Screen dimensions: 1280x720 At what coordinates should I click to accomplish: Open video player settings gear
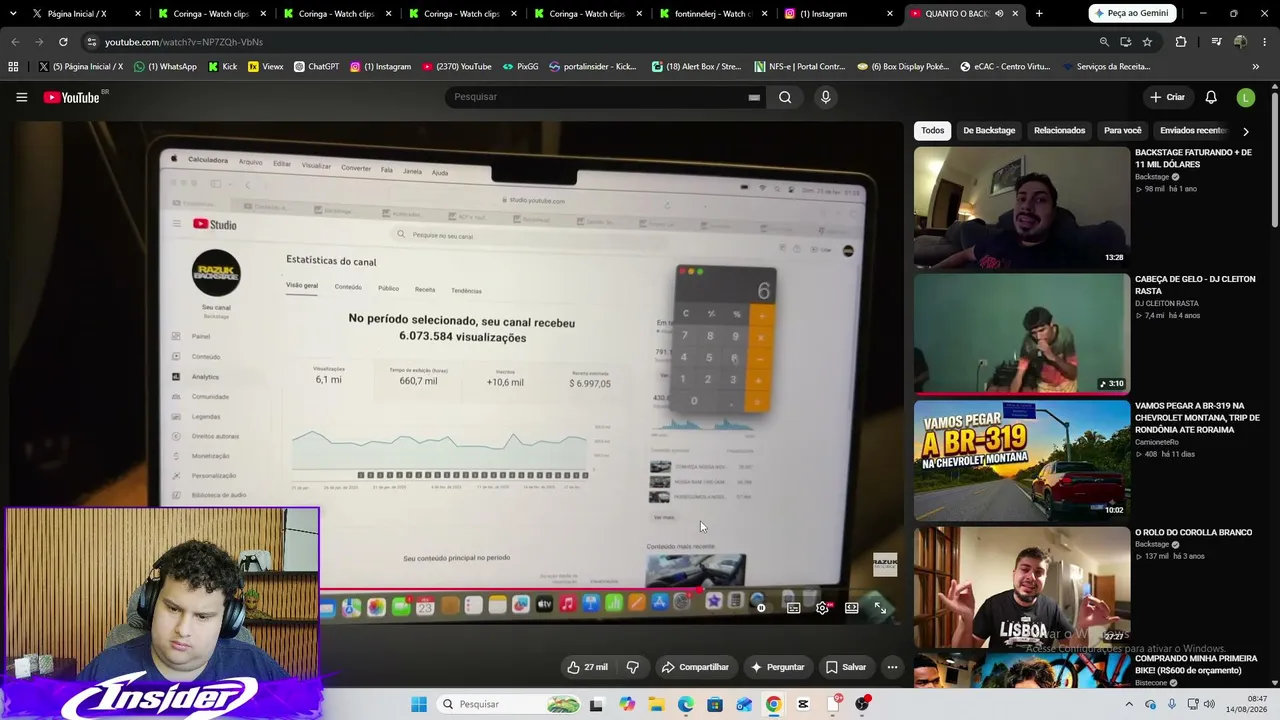(822, 608)
